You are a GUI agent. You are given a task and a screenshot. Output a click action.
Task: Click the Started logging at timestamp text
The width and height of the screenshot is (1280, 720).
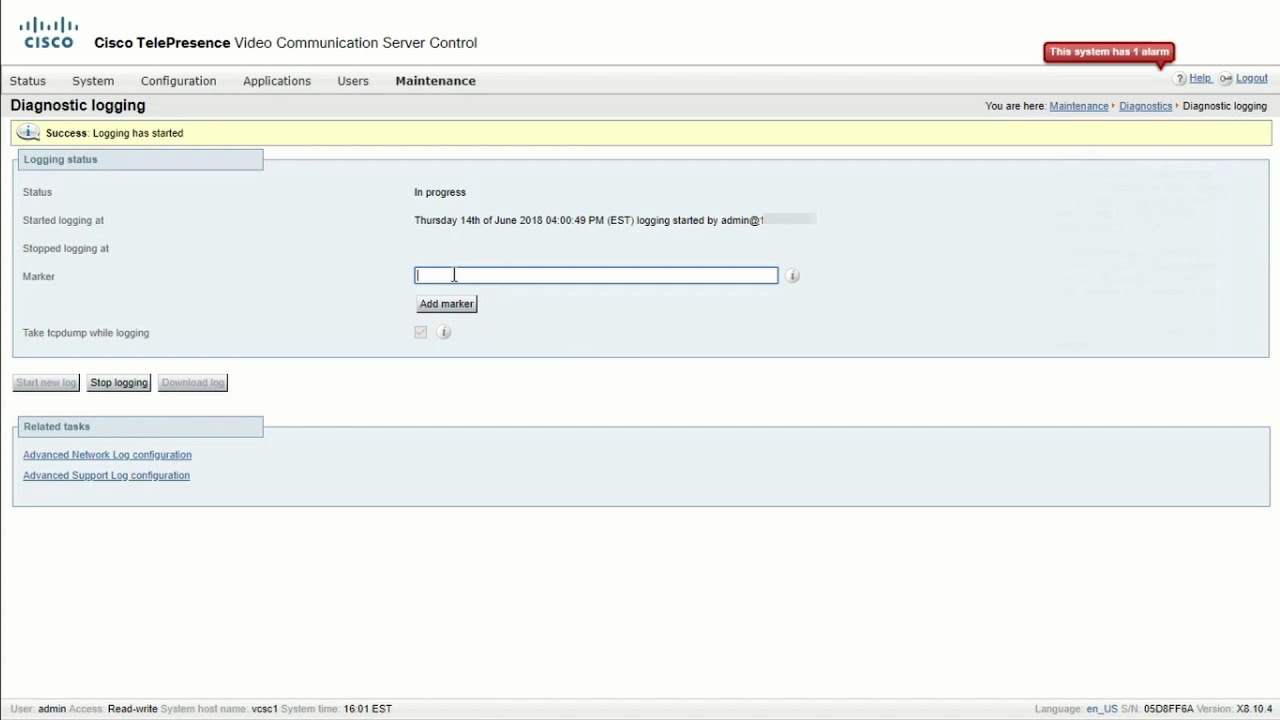point(589,220)
